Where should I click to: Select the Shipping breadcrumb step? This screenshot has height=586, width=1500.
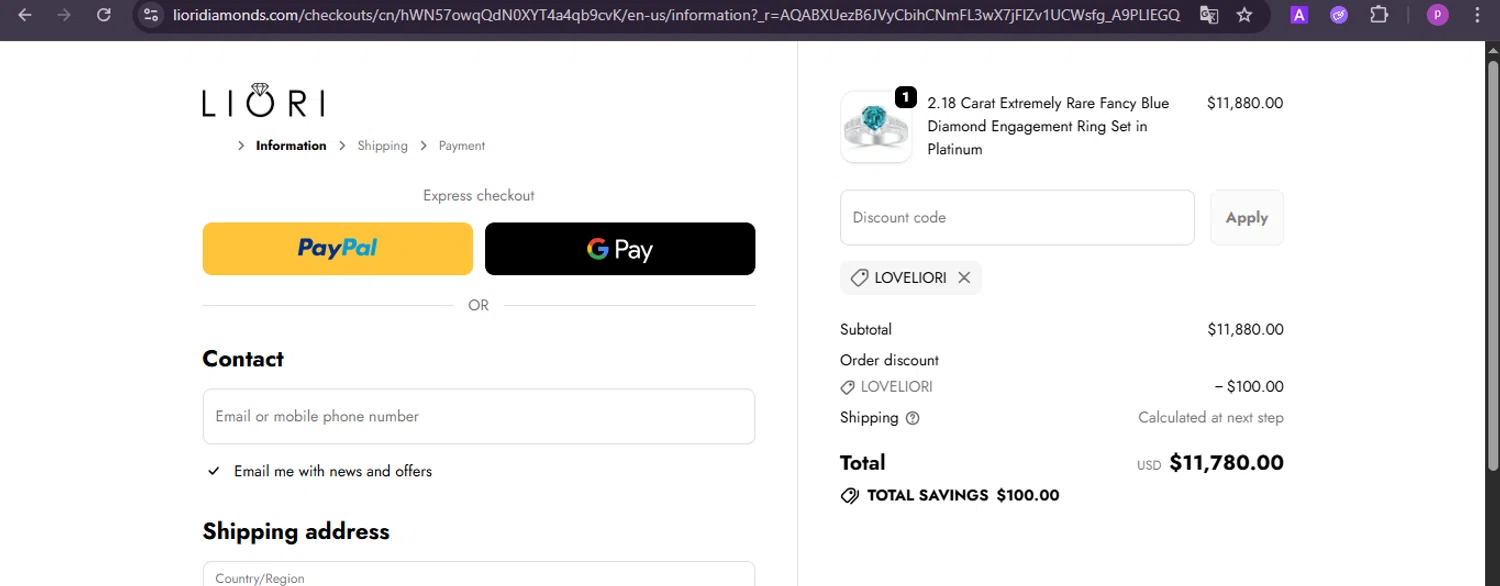(x=383, y=145)
